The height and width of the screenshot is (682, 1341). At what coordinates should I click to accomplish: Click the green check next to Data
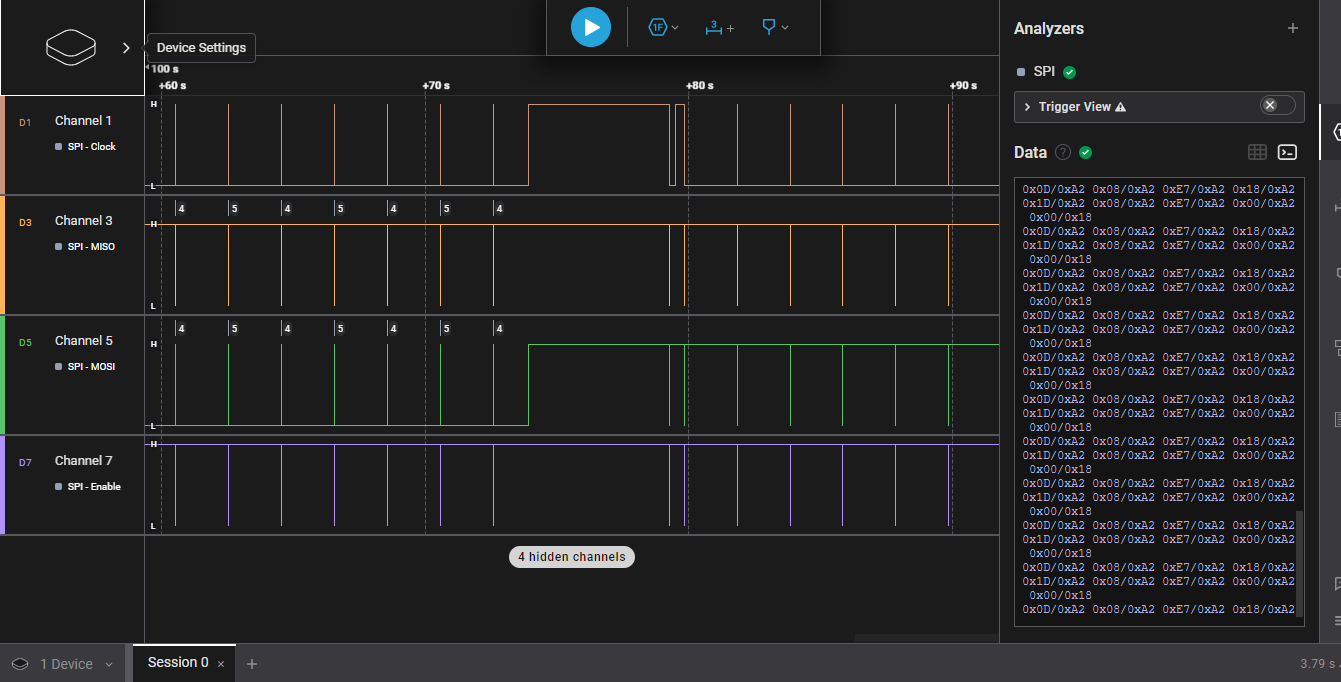pos(1085,152)
